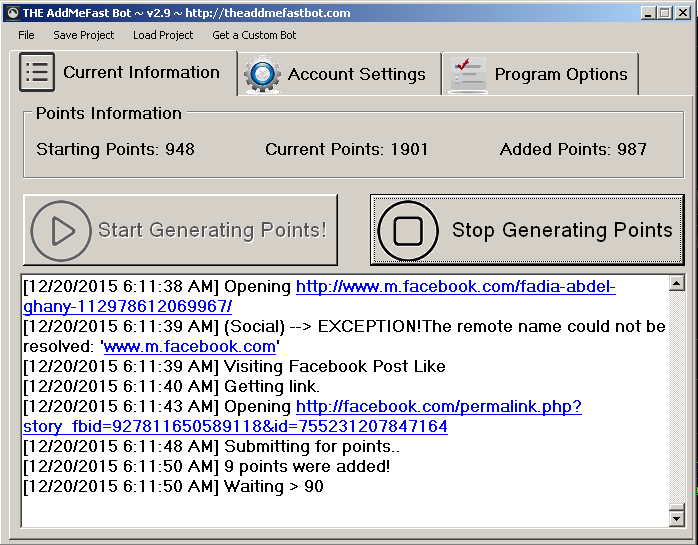Click the app icon in the title bar
This screenshot has height=545, width=698.
[x=12, y=13]
